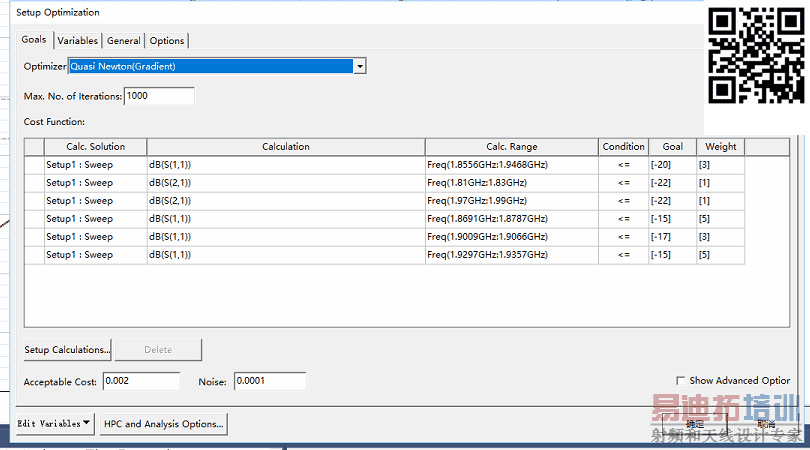
Task: Click the Noise input field
Action: pos(270,381)
